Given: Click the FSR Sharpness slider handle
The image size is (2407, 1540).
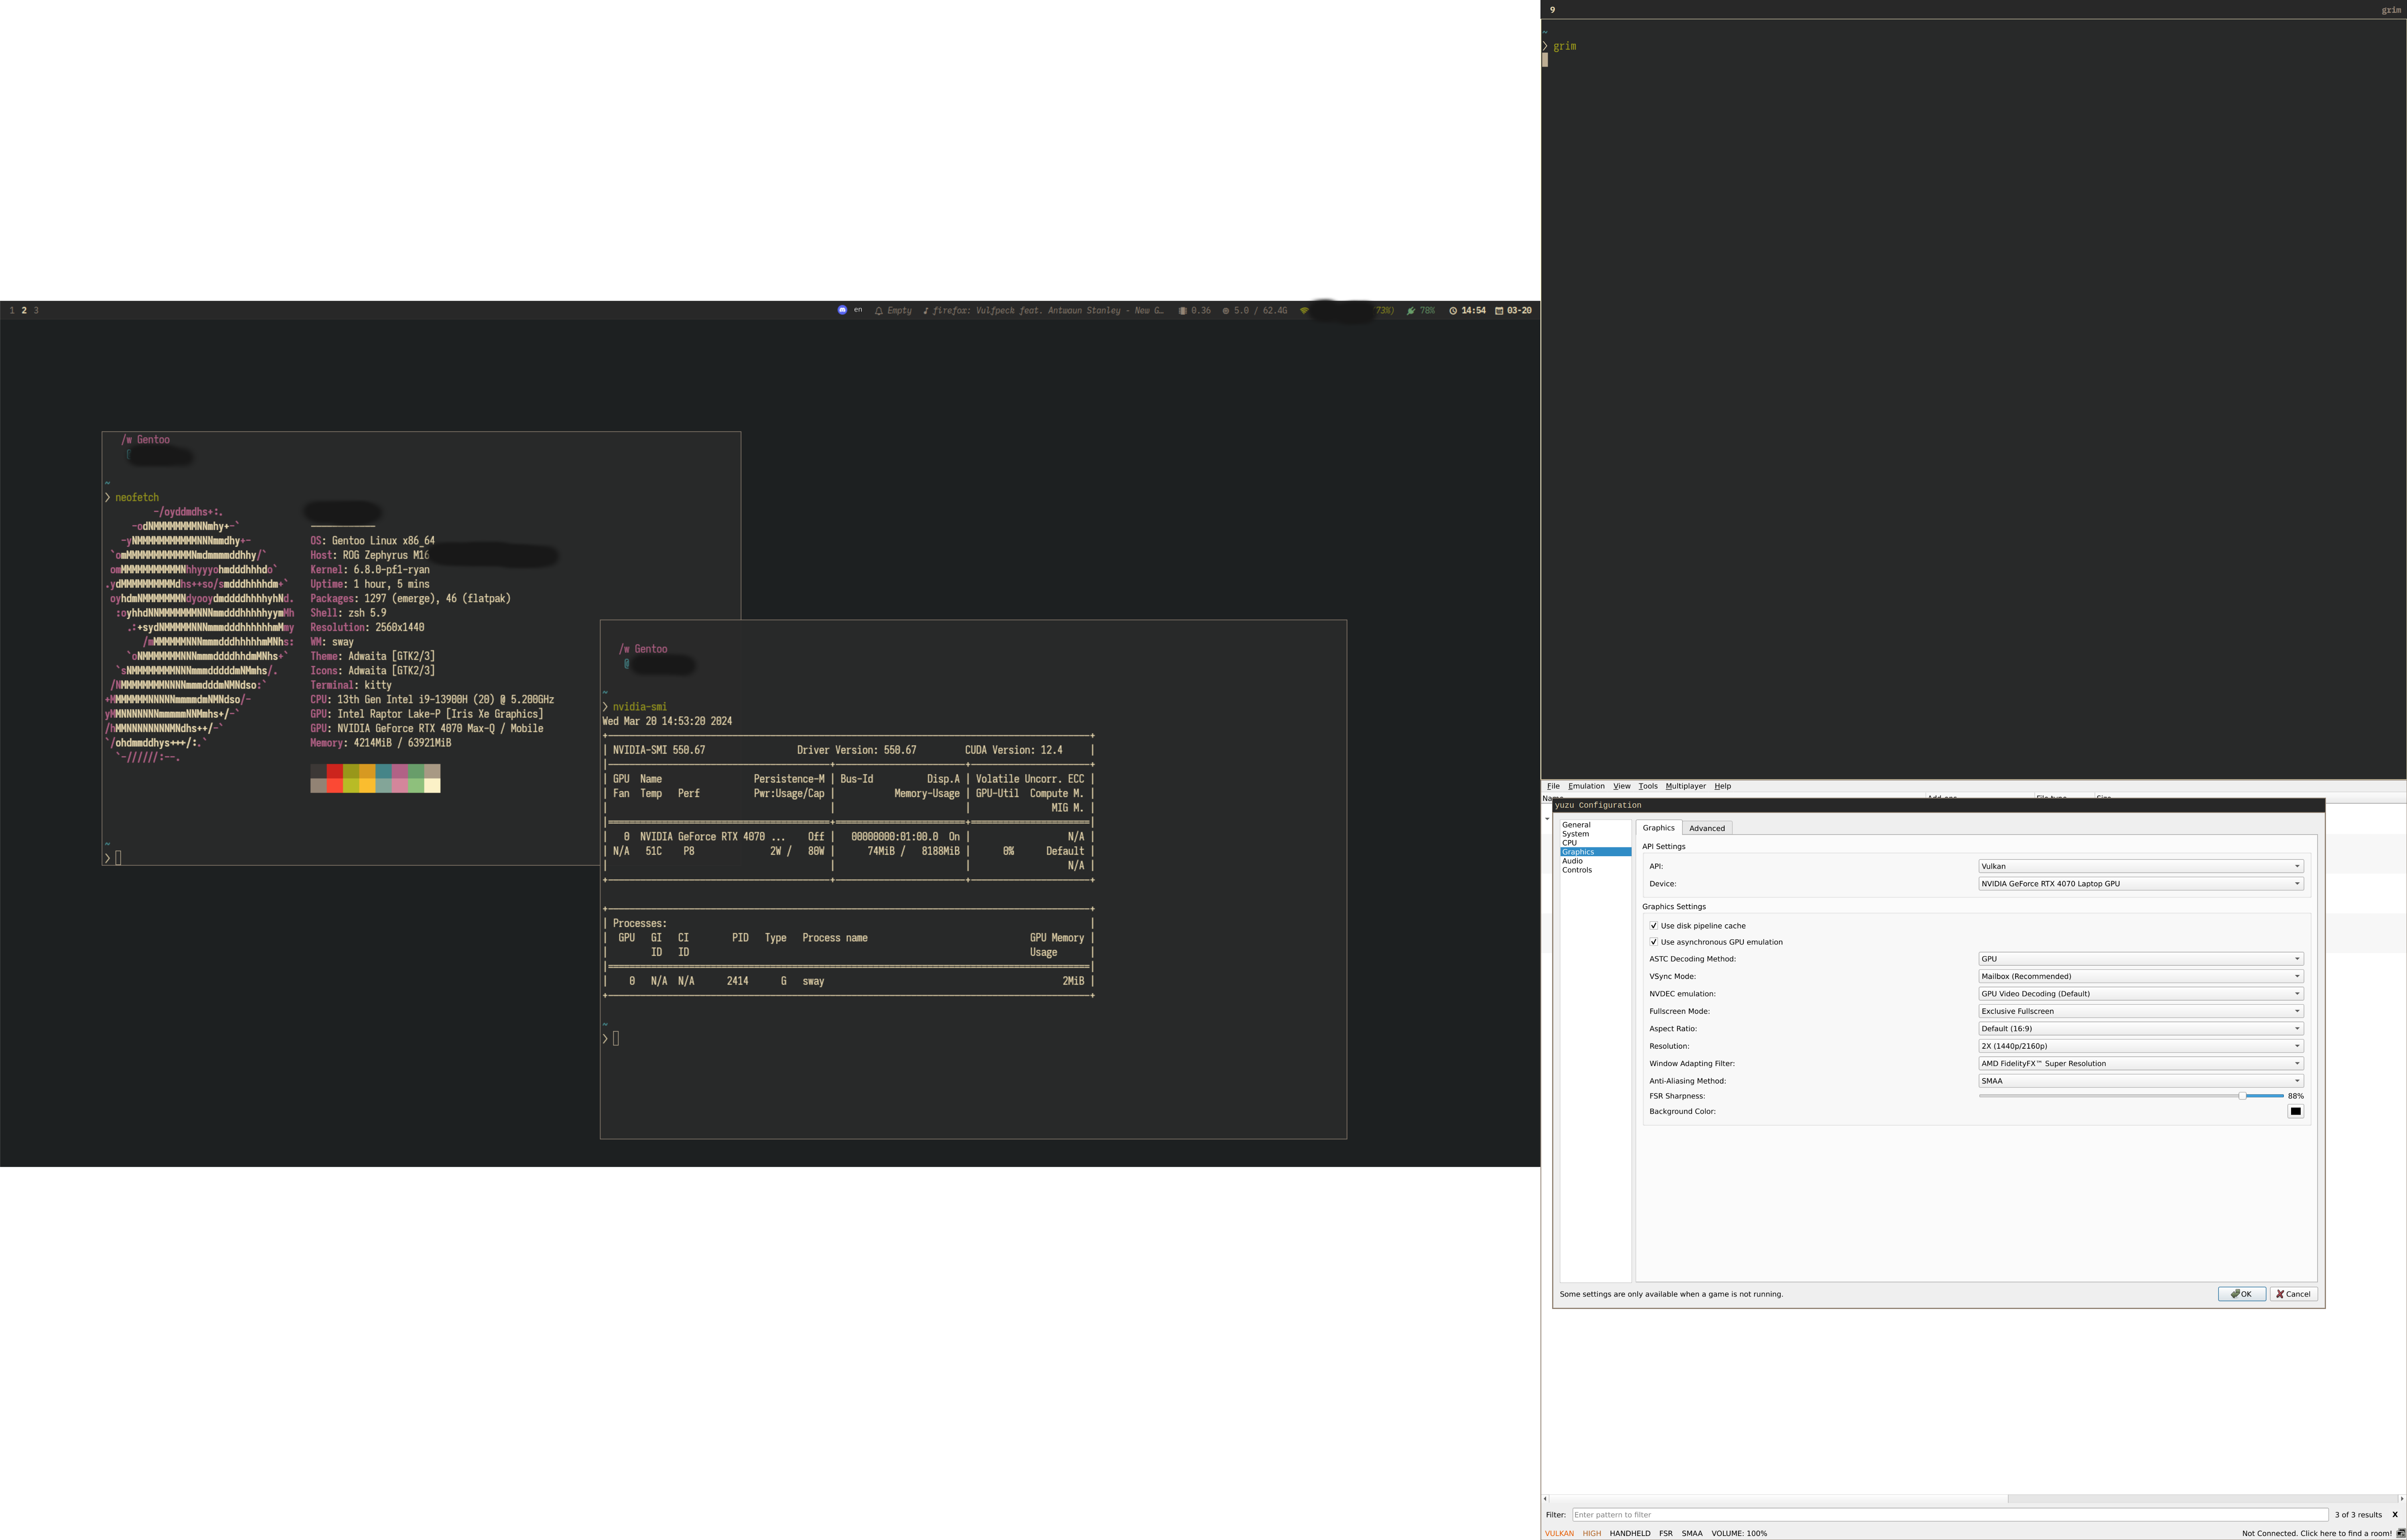Looking at the screenshot, I should click(x=2242, y=1096).
